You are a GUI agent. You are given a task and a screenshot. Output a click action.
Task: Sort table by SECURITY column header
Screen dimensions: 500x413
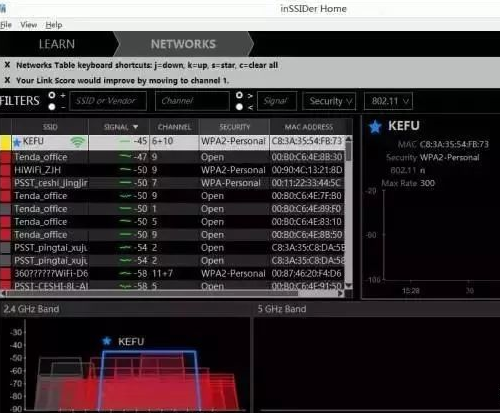tap(235, 127)
